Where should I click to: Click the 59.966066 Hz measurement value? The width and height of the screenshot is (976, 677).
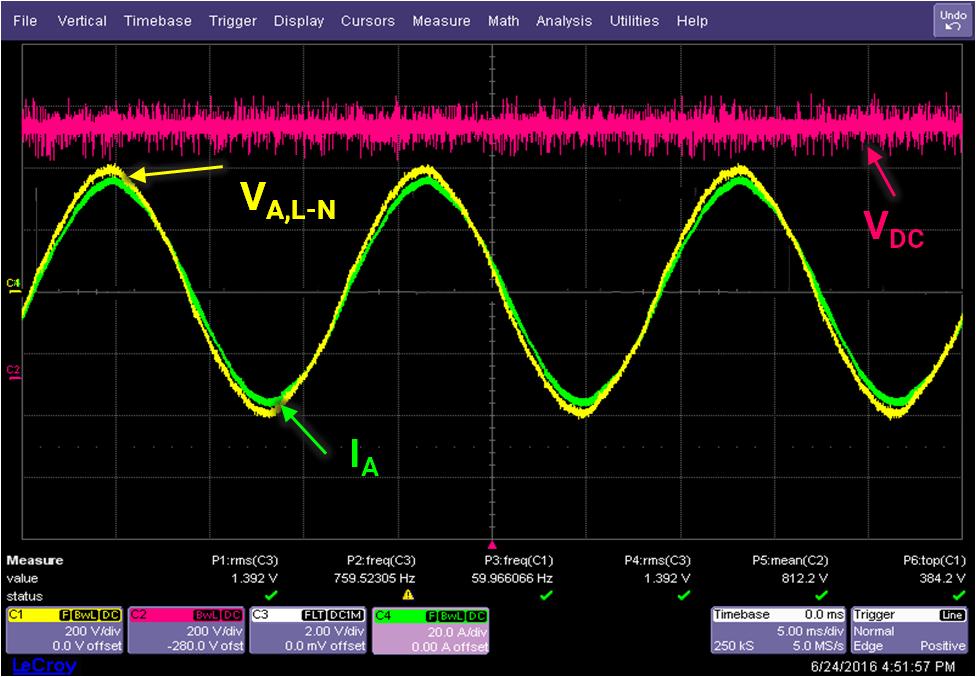click(x=512, y=578)
